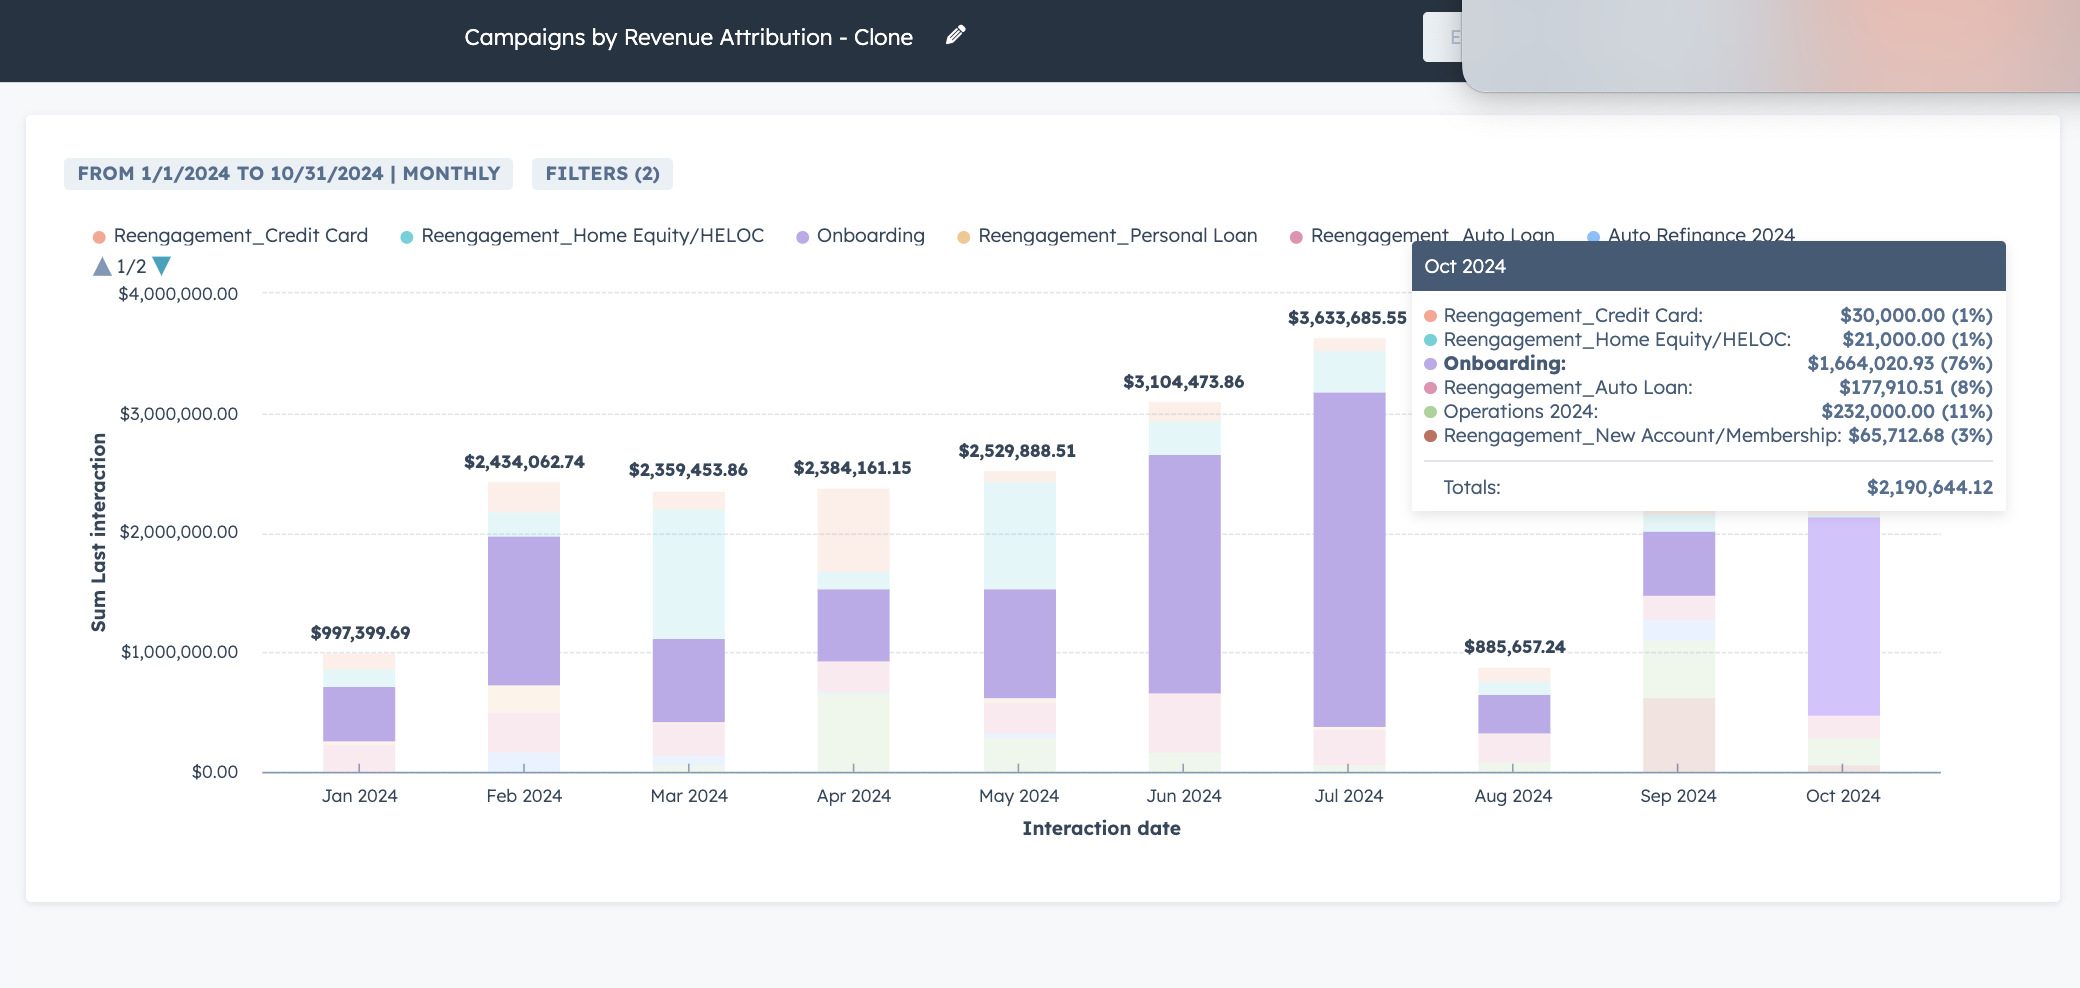
Task: Click the Jul 2024 axis label
Action: (x=1348, y=796)
